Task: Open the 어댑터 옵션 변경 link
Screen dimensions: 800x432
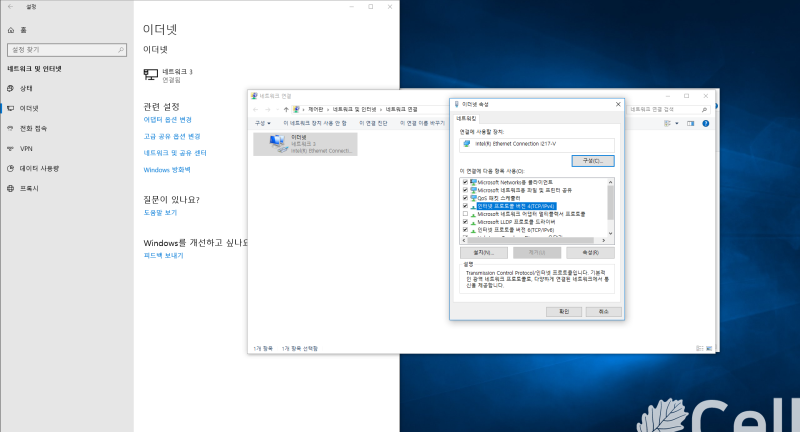Action: (x=167, y=119)
